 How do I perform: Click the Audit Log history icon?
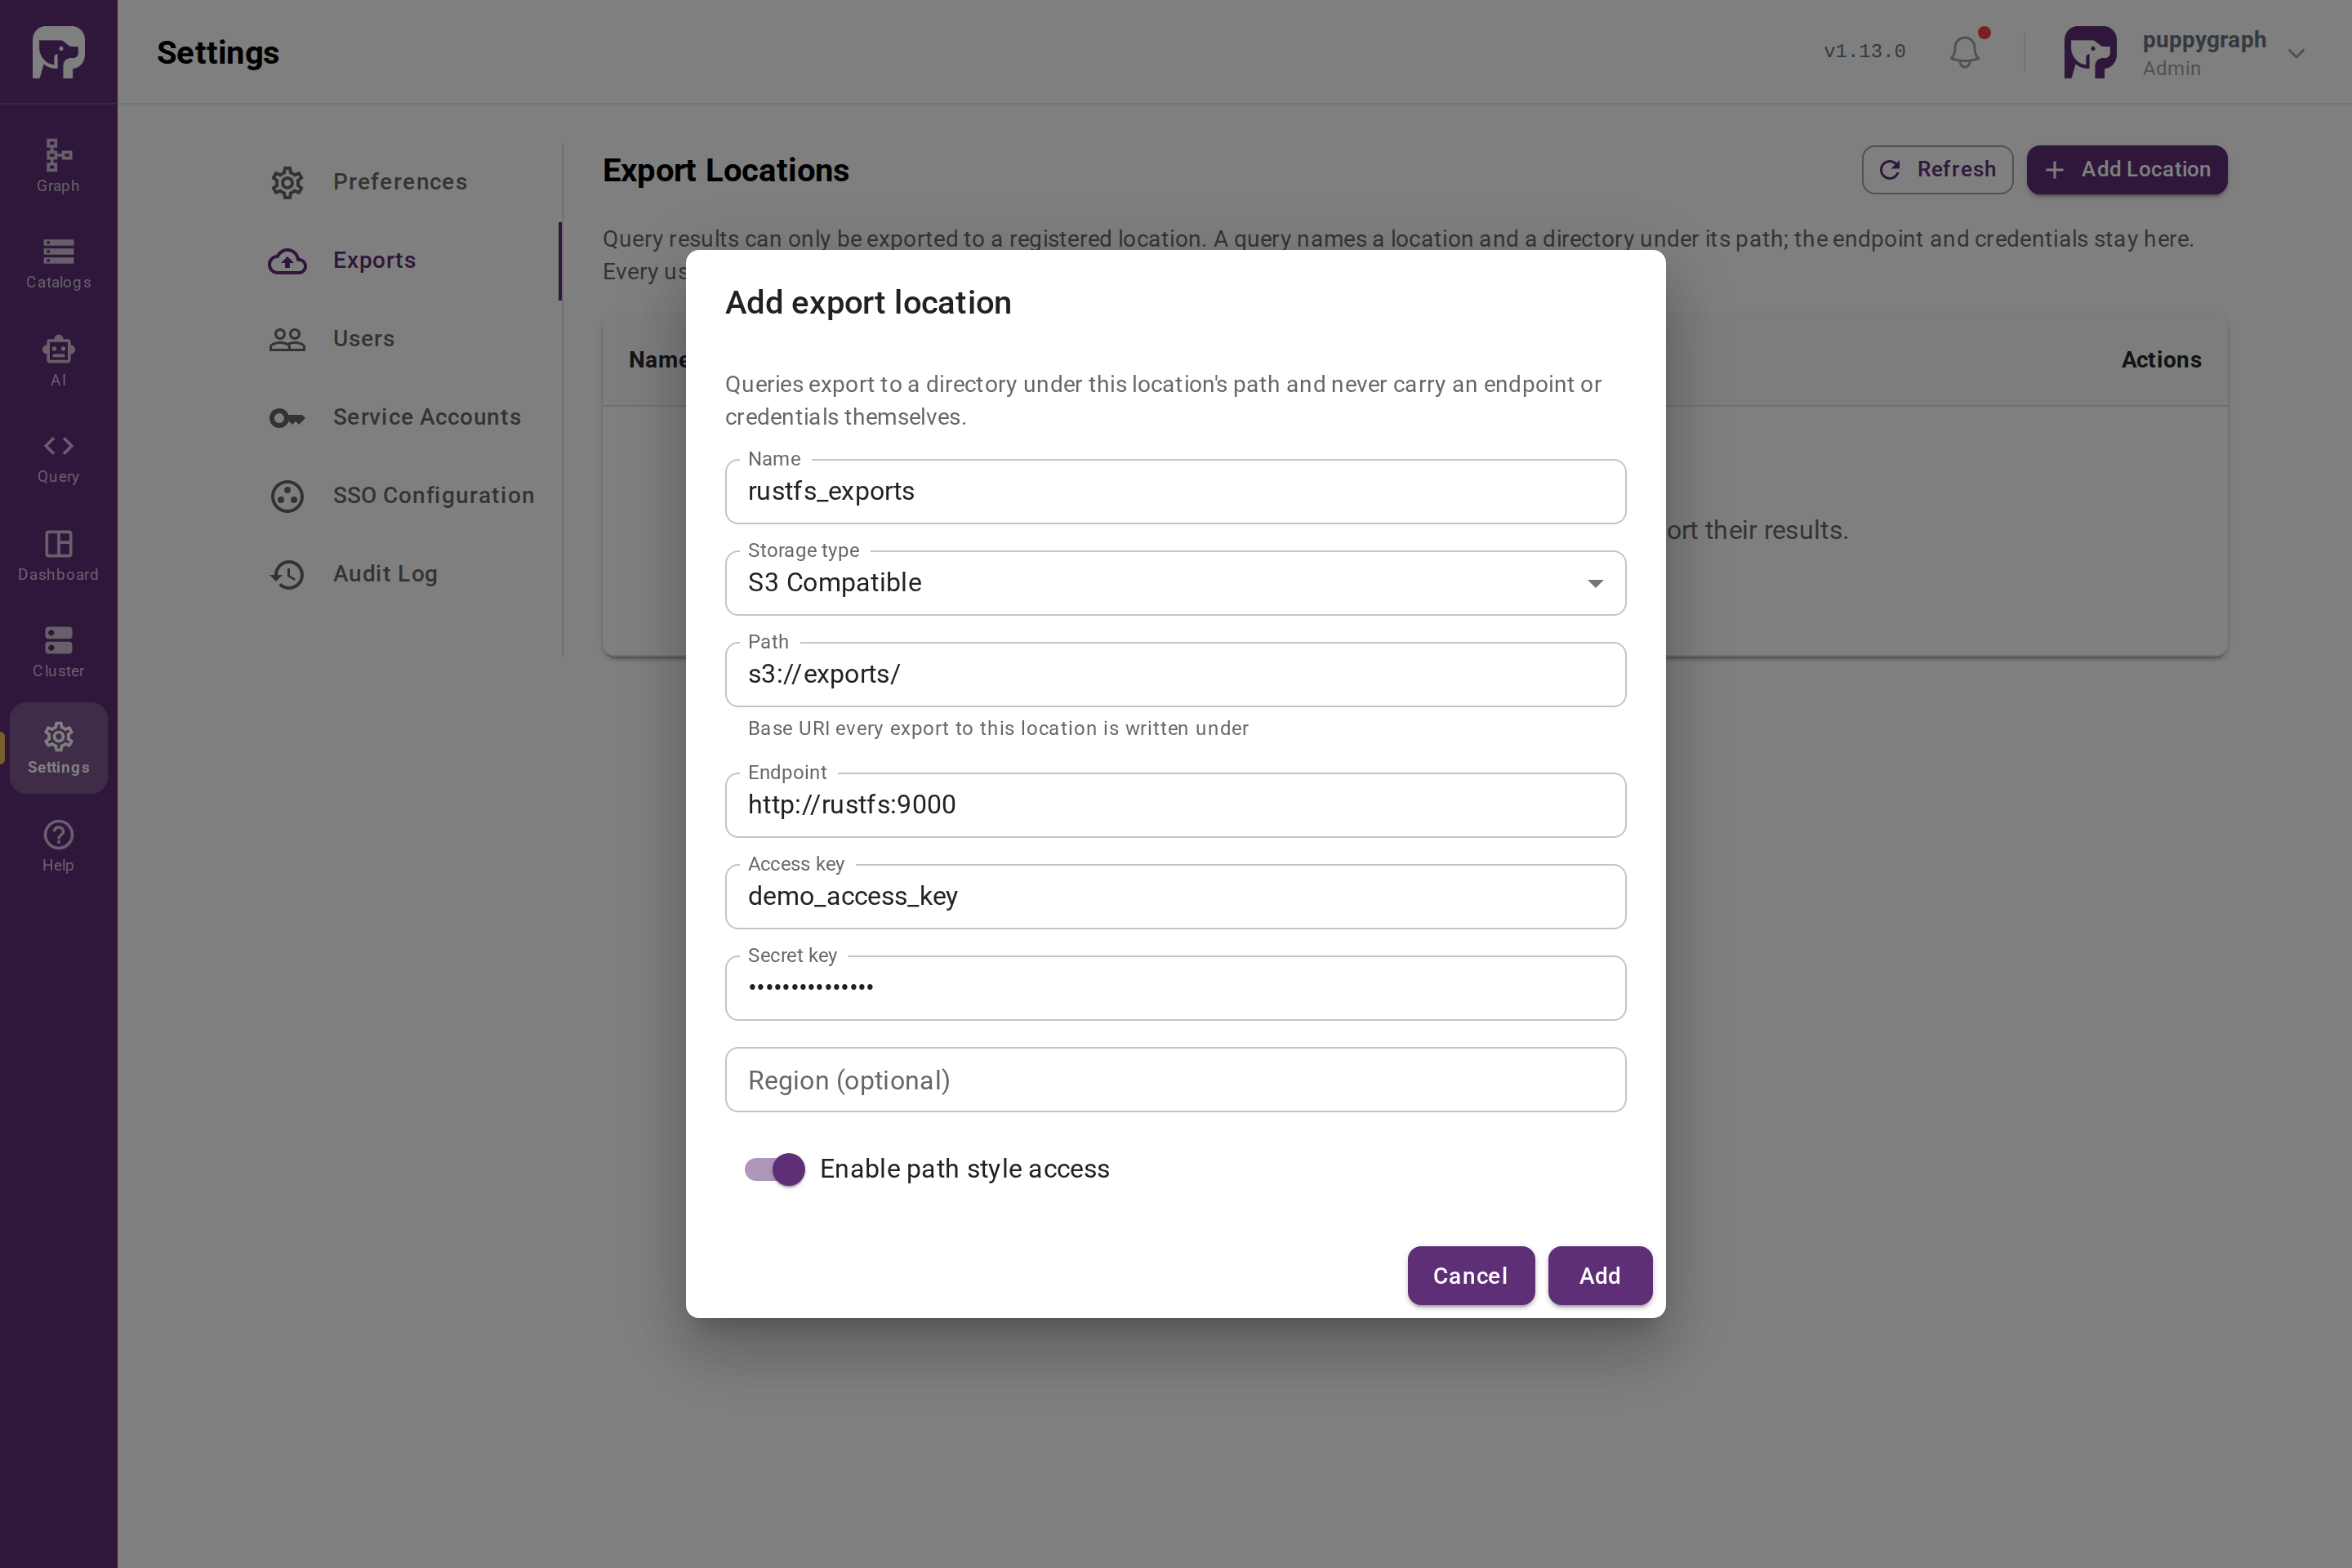287,574
